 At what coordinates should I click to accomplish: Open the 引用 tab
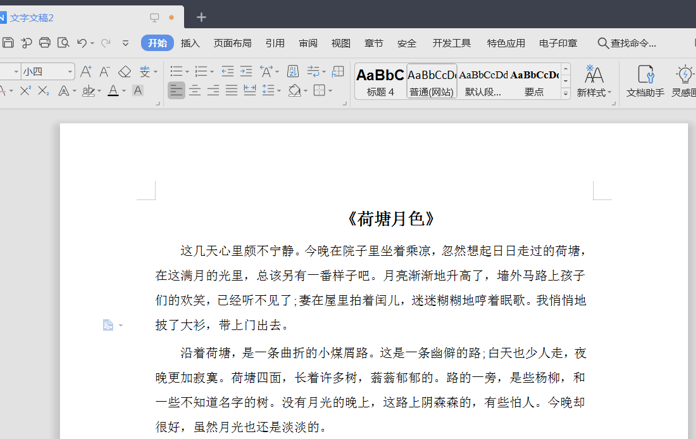point(275,43)
